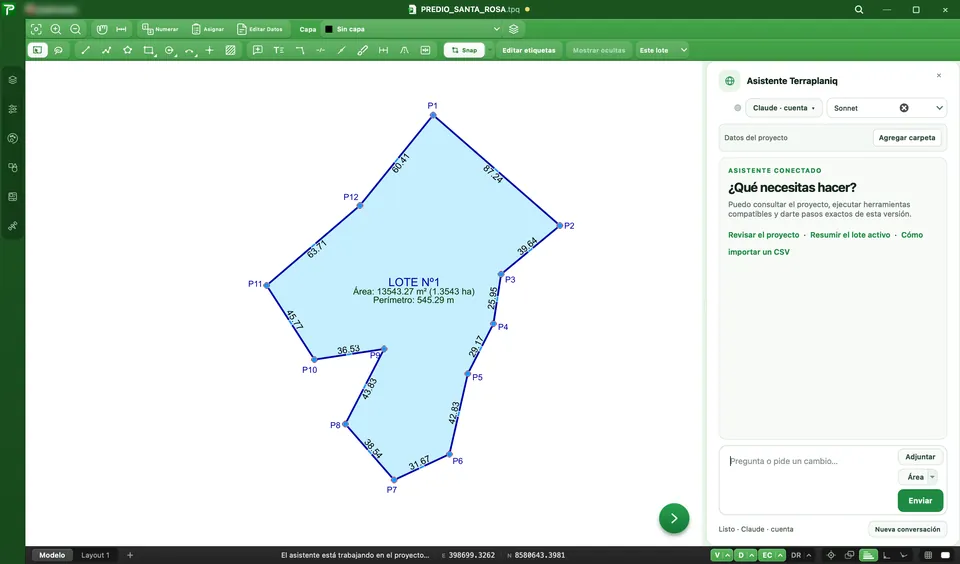
Task: Click the zoom extents icon
Action: point(36,29)
